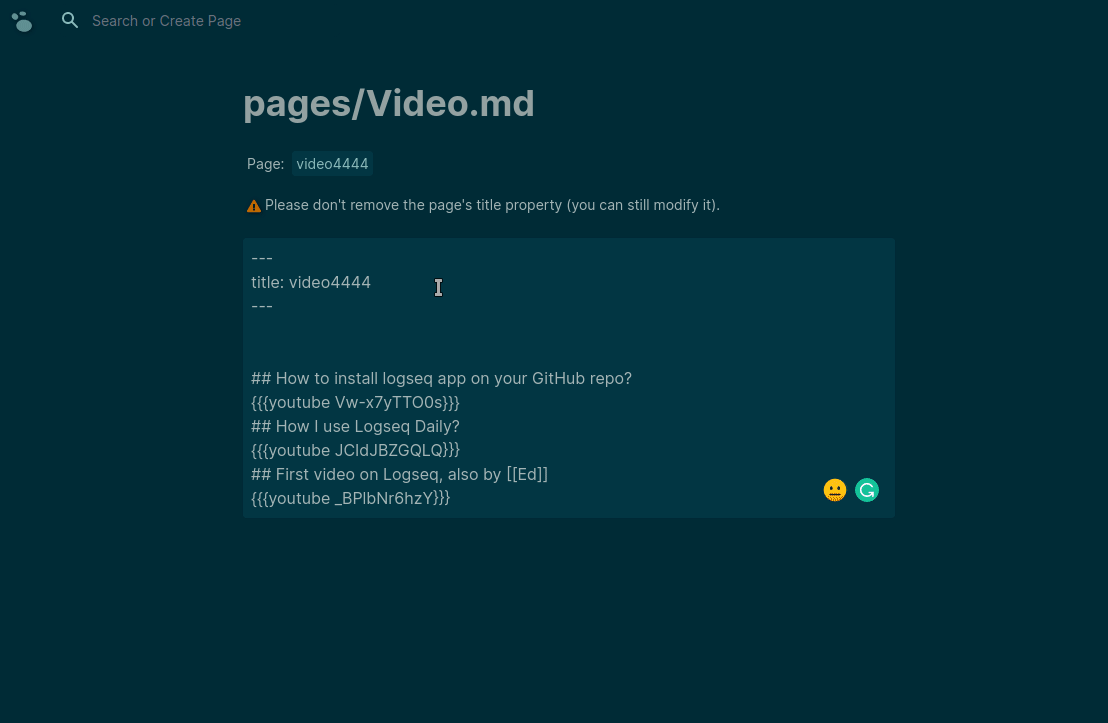This screenshot has width=1108, height=723.
Task: Click the How I use Logseq Daily heading
Action: click(x=355, y=426)
